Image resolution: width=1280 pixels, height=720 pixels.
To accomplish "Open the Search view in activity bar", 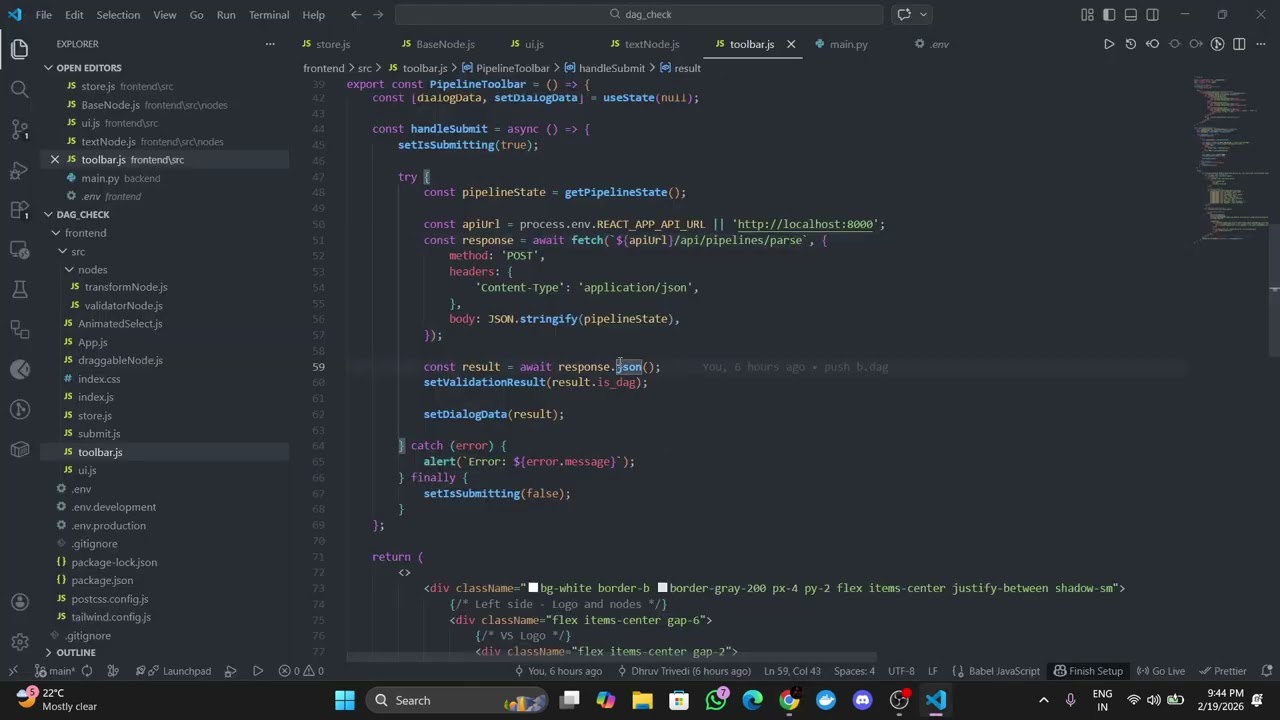I will 19,89.
